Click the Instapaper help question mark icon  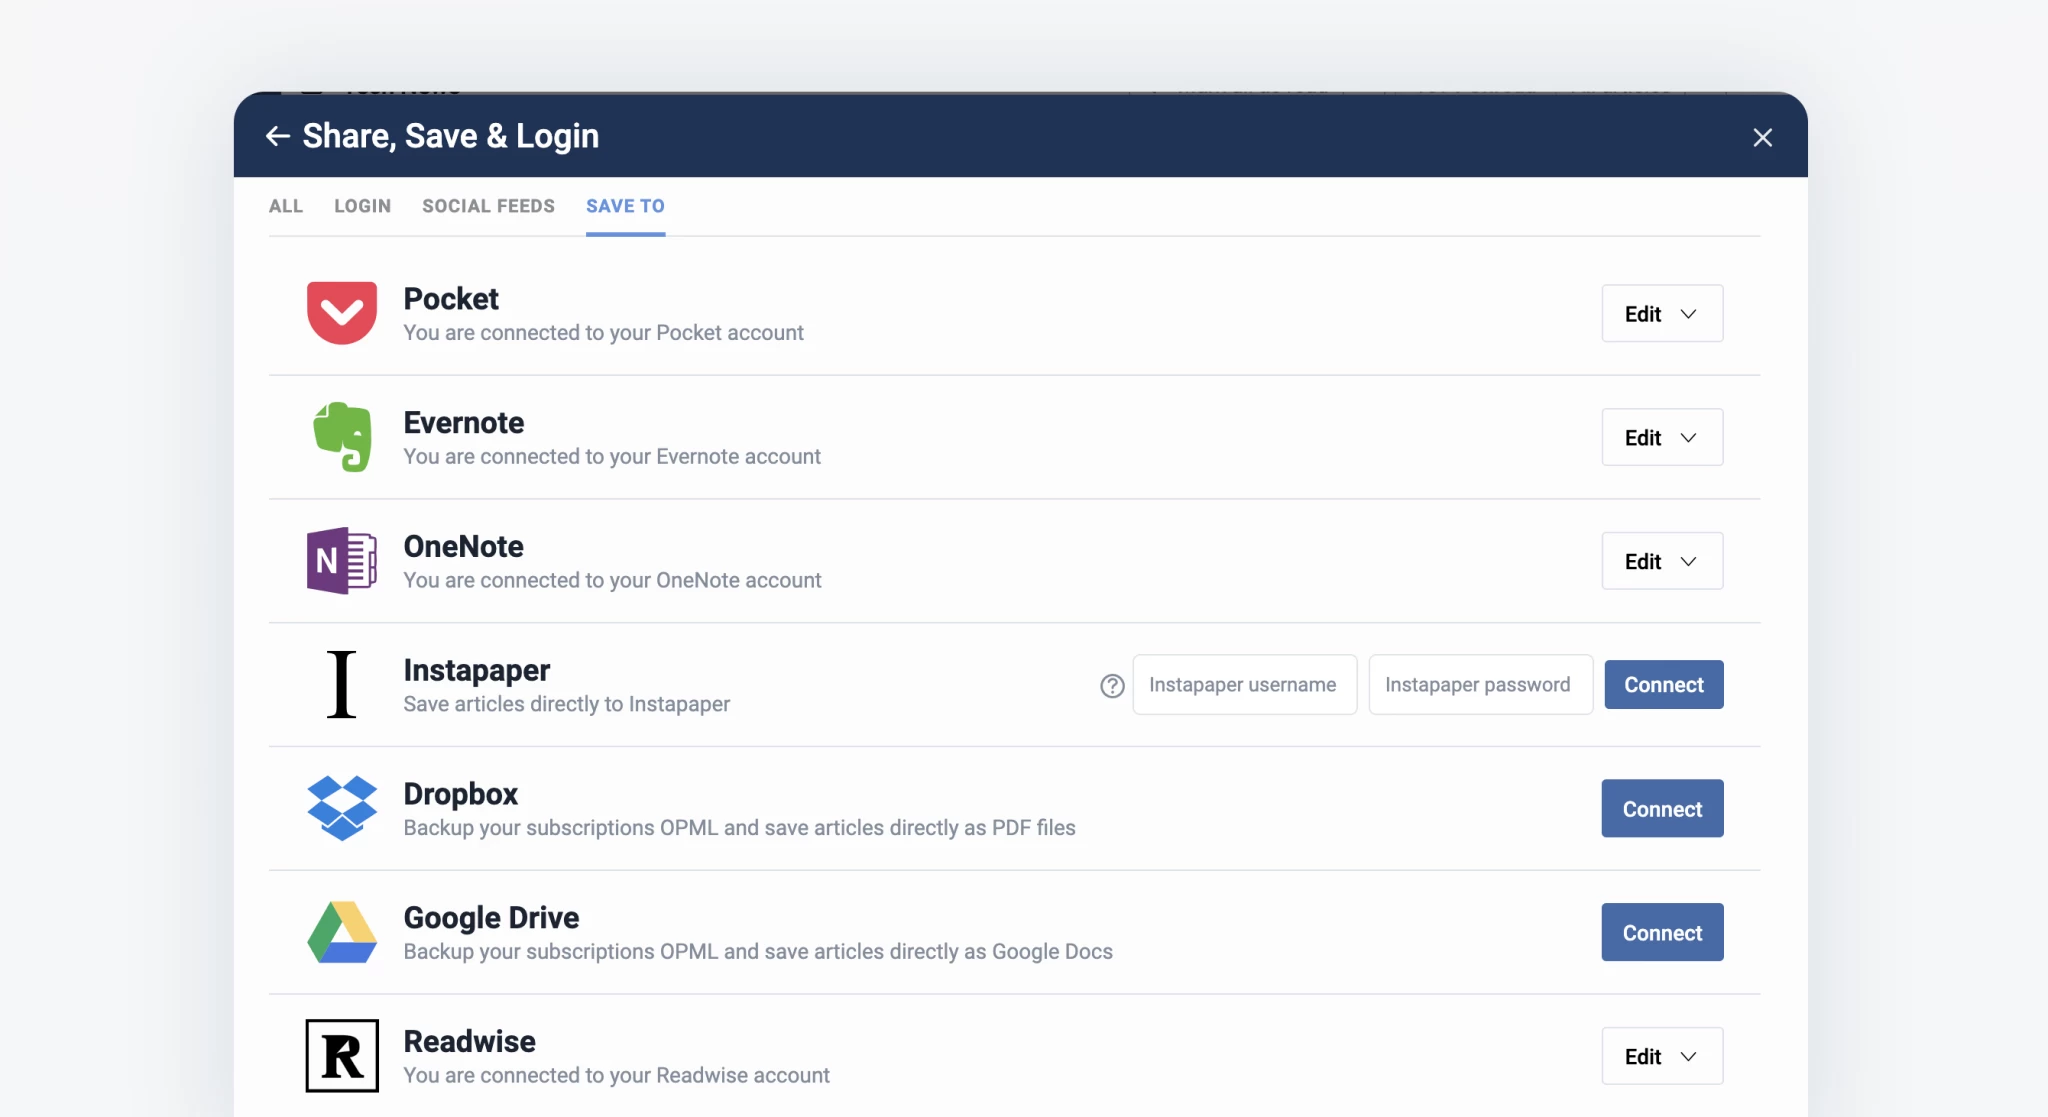click(x=1110, y=686)
